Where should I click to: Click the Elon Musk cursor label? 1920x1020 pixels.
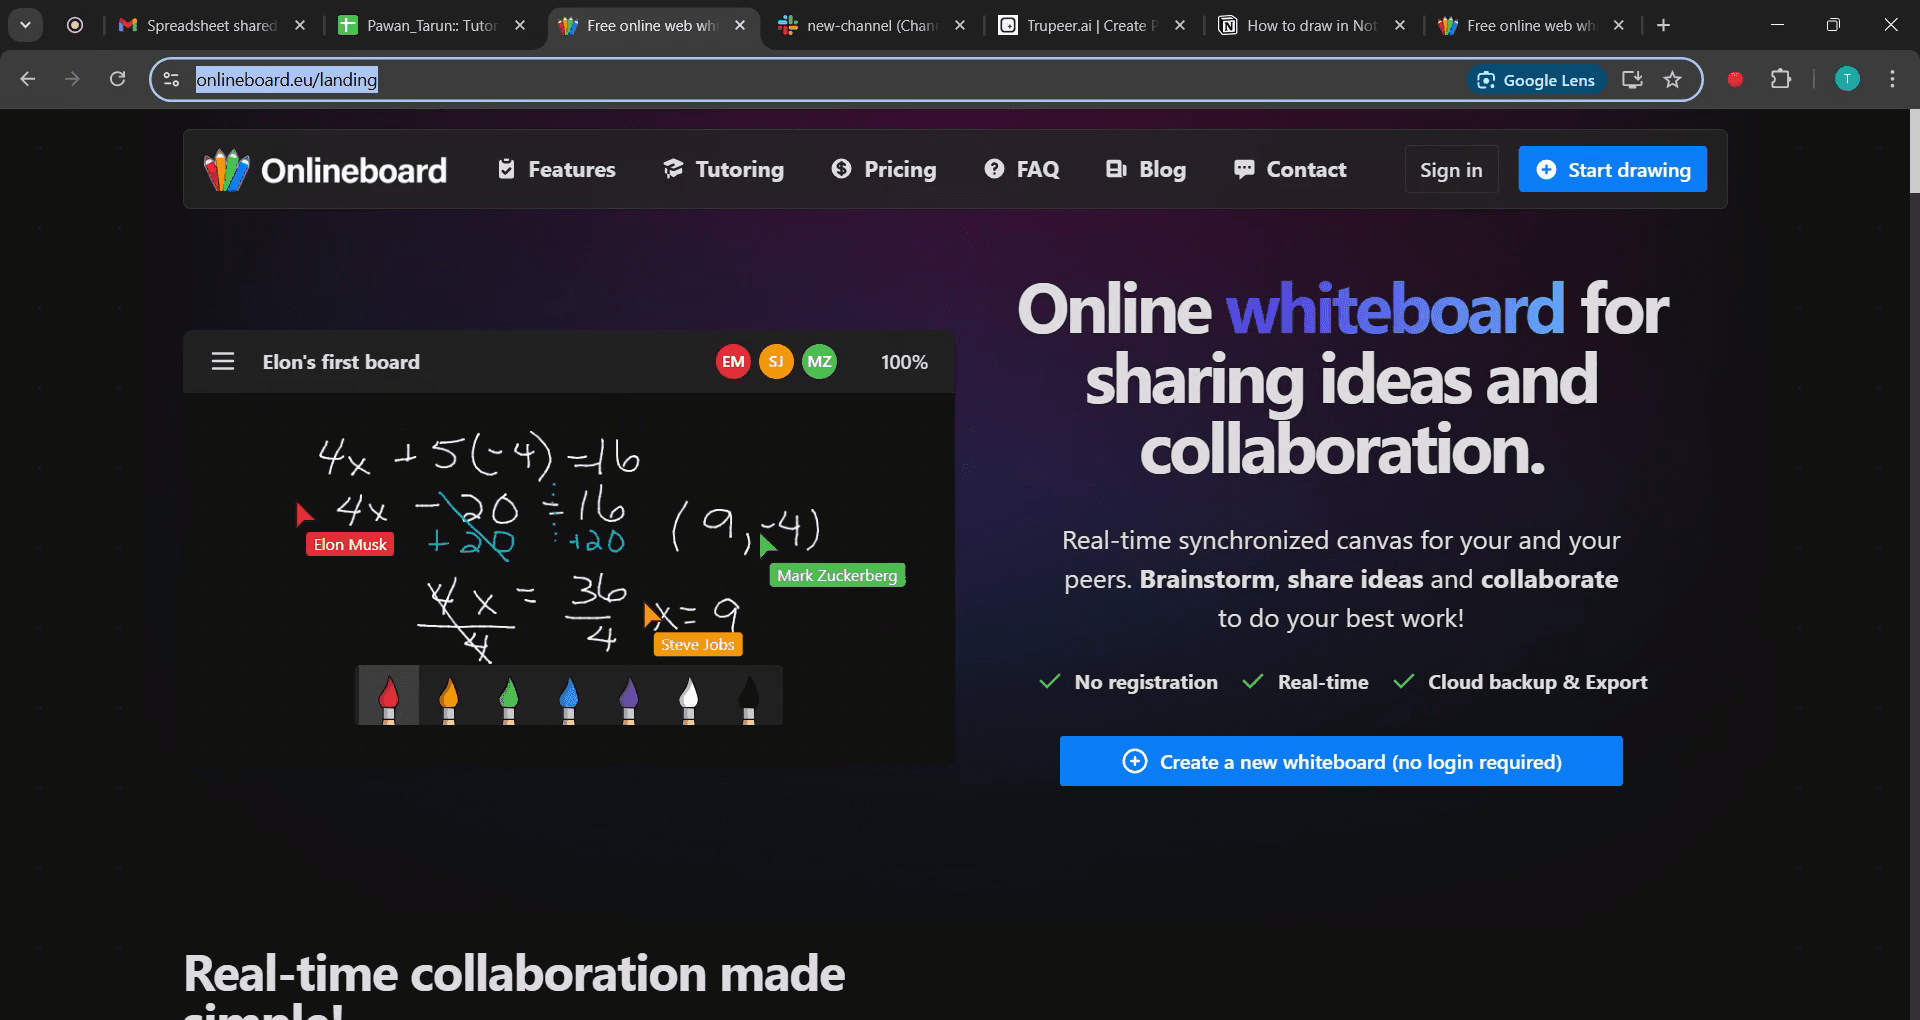[350, 544]
